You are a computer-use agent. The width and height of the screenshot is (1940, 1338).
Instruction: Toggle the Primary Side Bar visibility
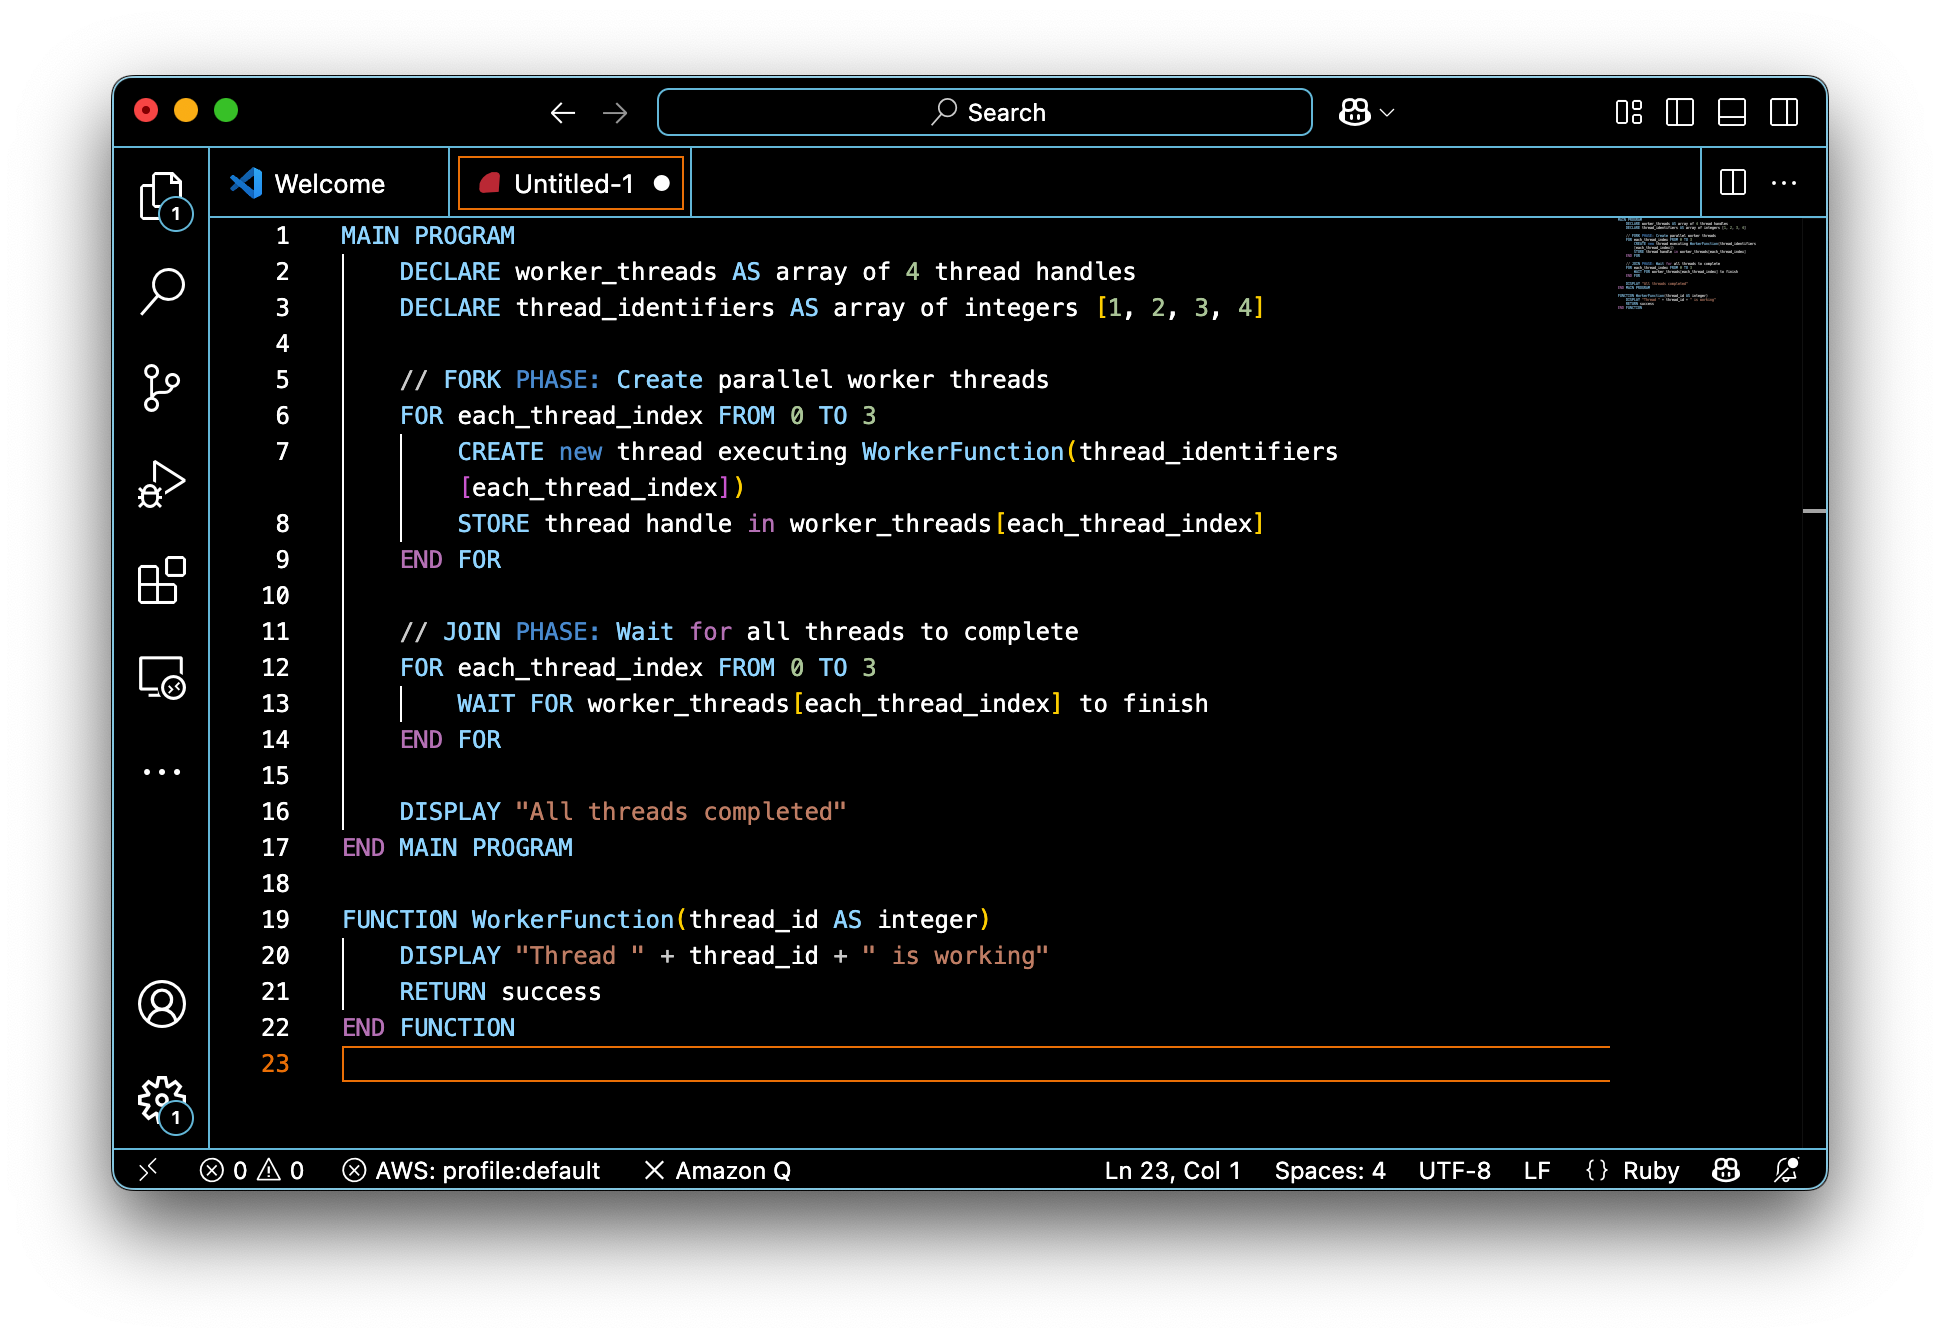(x=1680, y=112)
